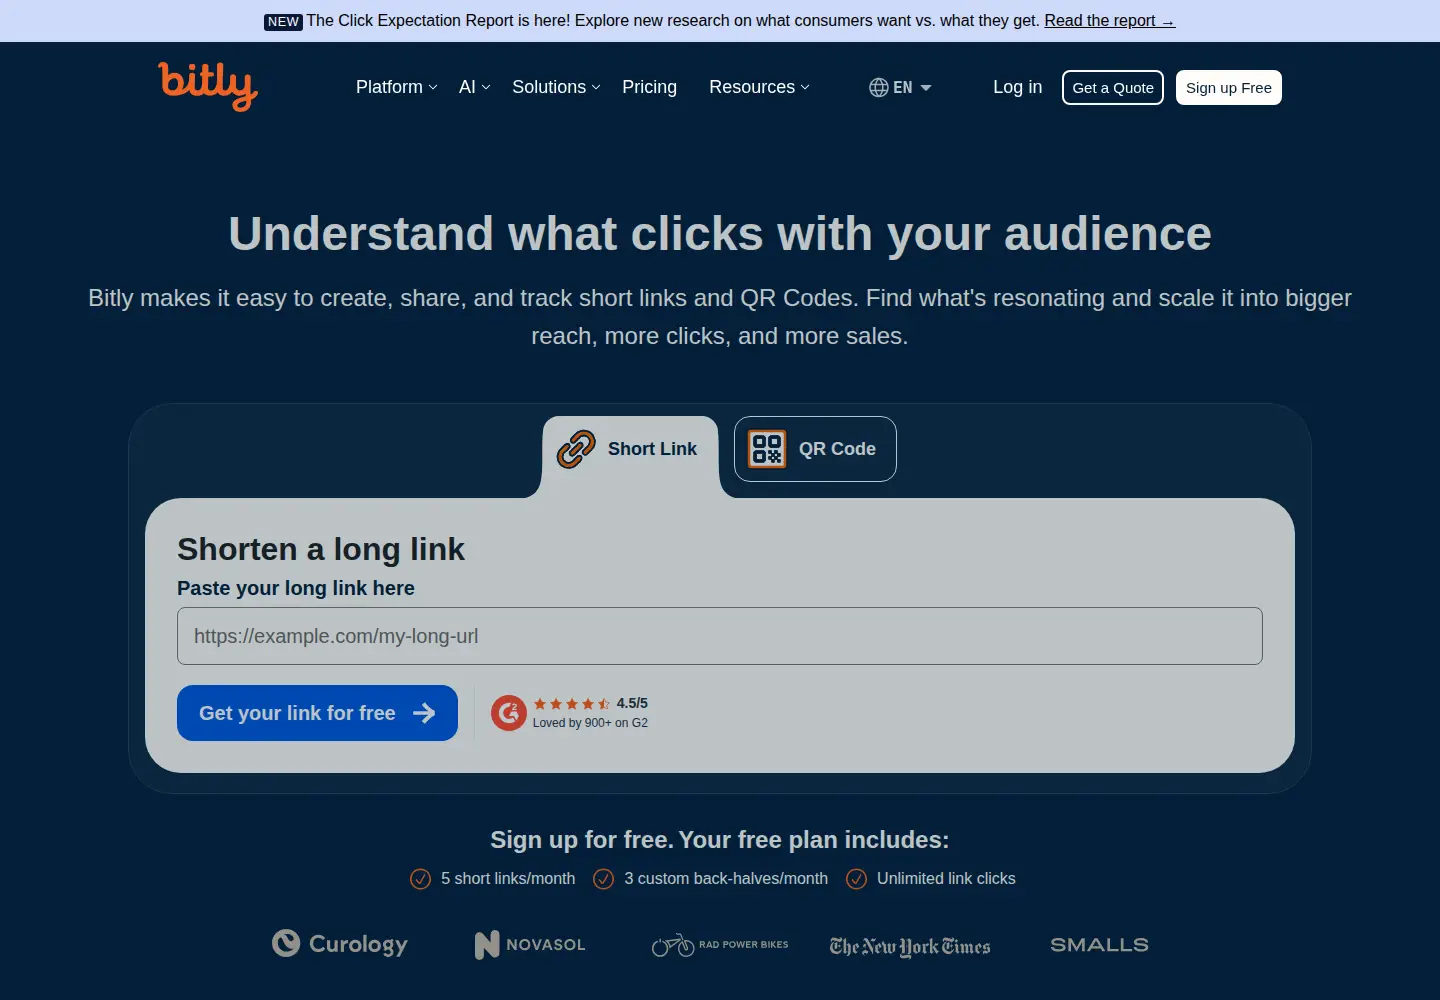Click checkmark icon beside 5 short links/month
The height and width of the screenshot is (1000, 1440).
[x=420, y=879]
